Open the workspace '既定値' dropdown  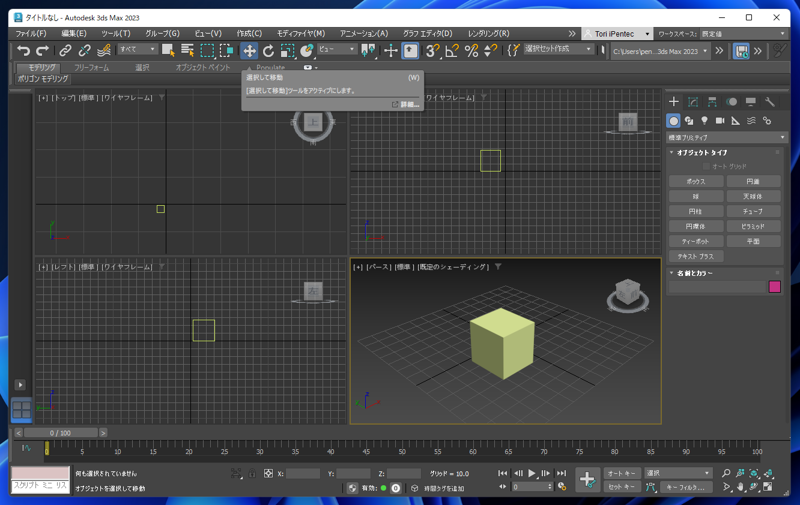743,34
